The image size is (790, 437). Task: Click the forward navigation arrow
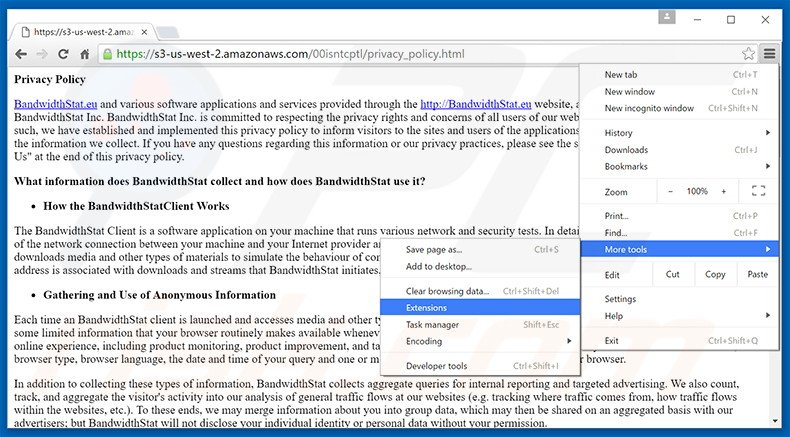42,54
